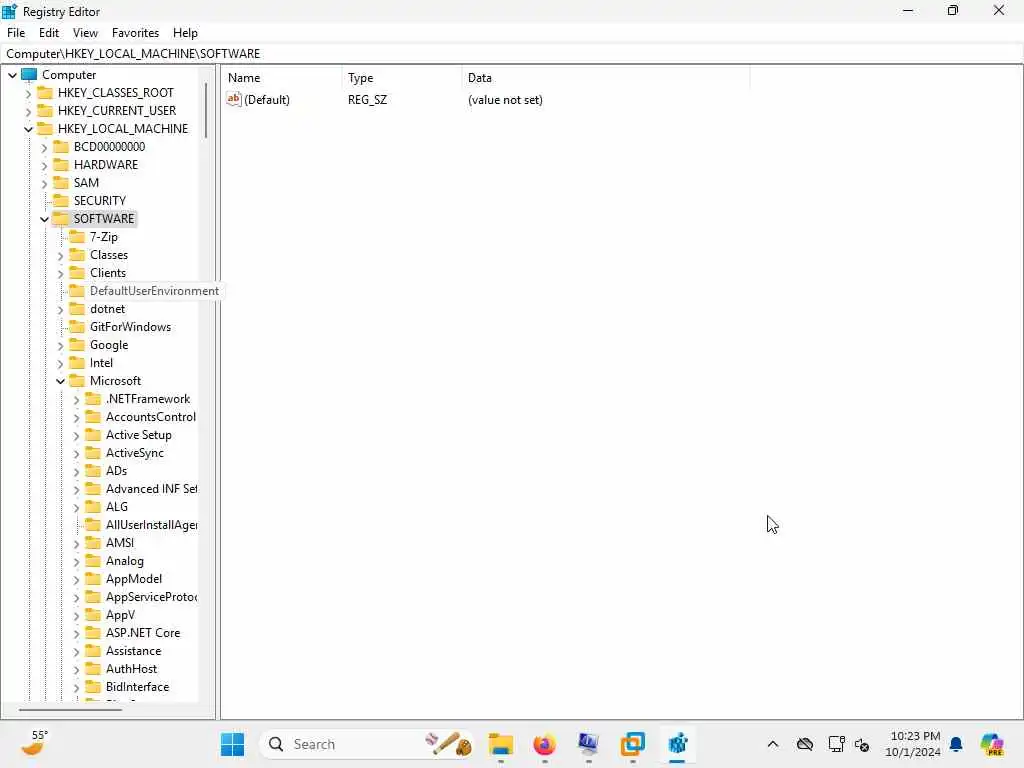
Task: Select the ActiveSync key
Action: tap(135, 453)
